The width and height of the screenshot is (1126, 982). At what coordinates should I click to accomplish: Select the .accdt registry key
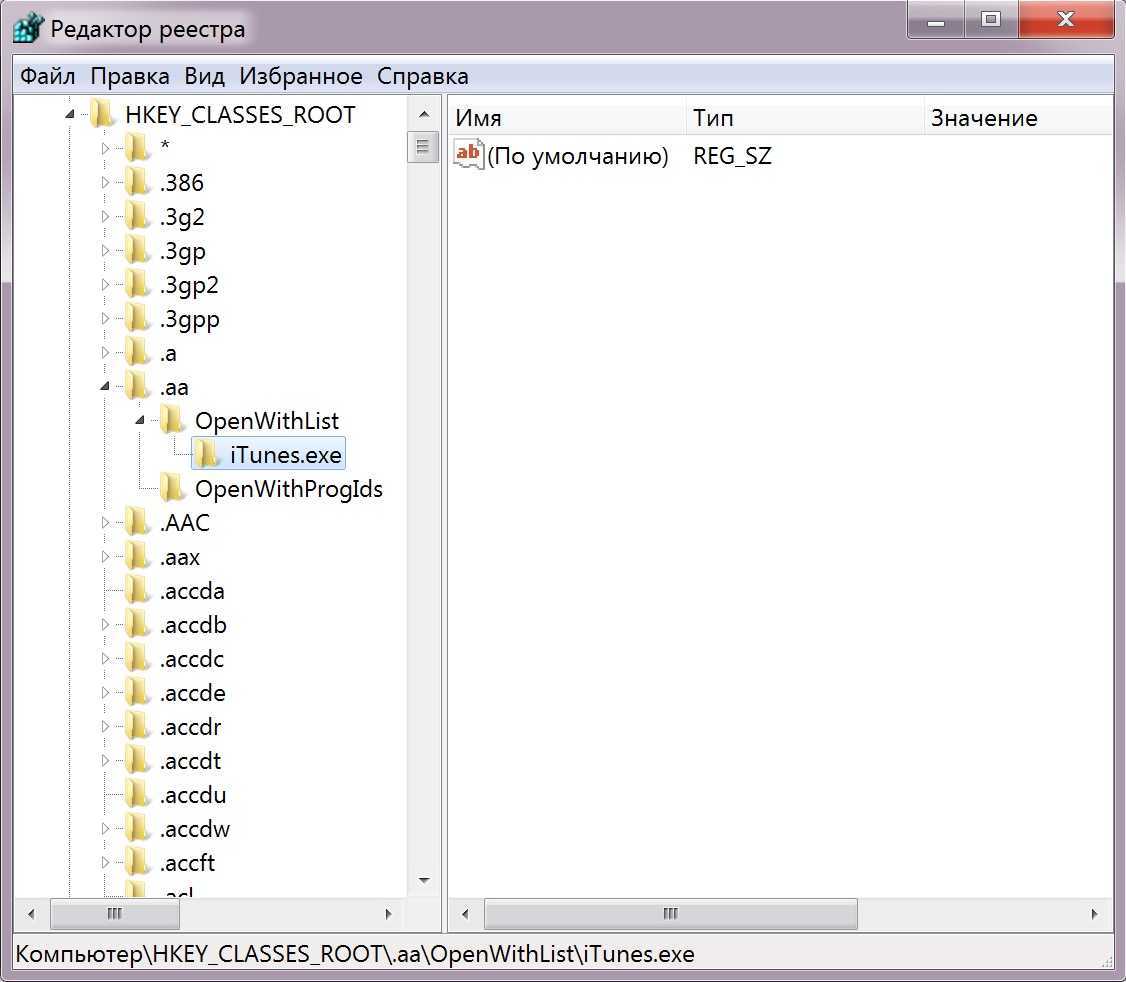coord(190,761)
